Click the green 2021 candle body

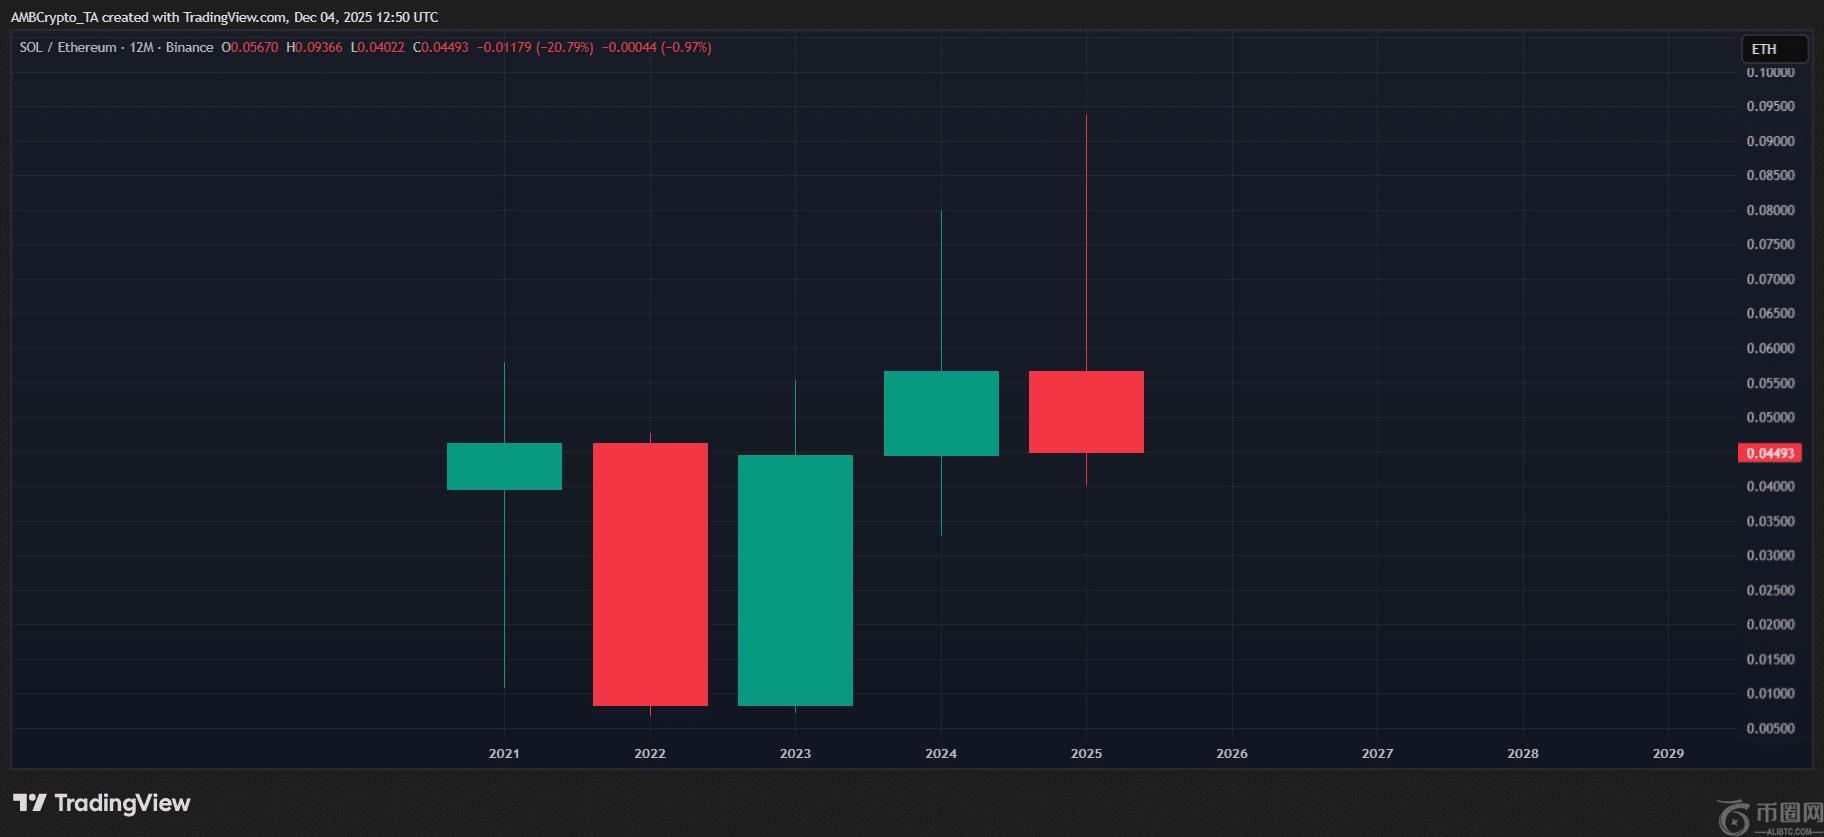point(504,466)
